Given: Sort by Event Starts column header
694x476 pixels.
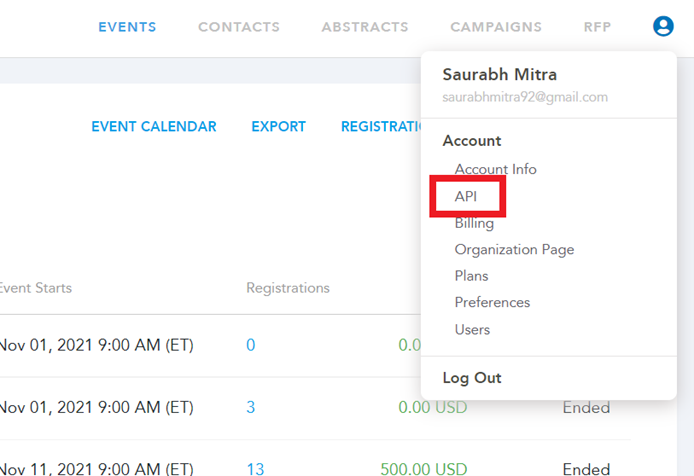Looking at the screenshot, I should point(36,288).
